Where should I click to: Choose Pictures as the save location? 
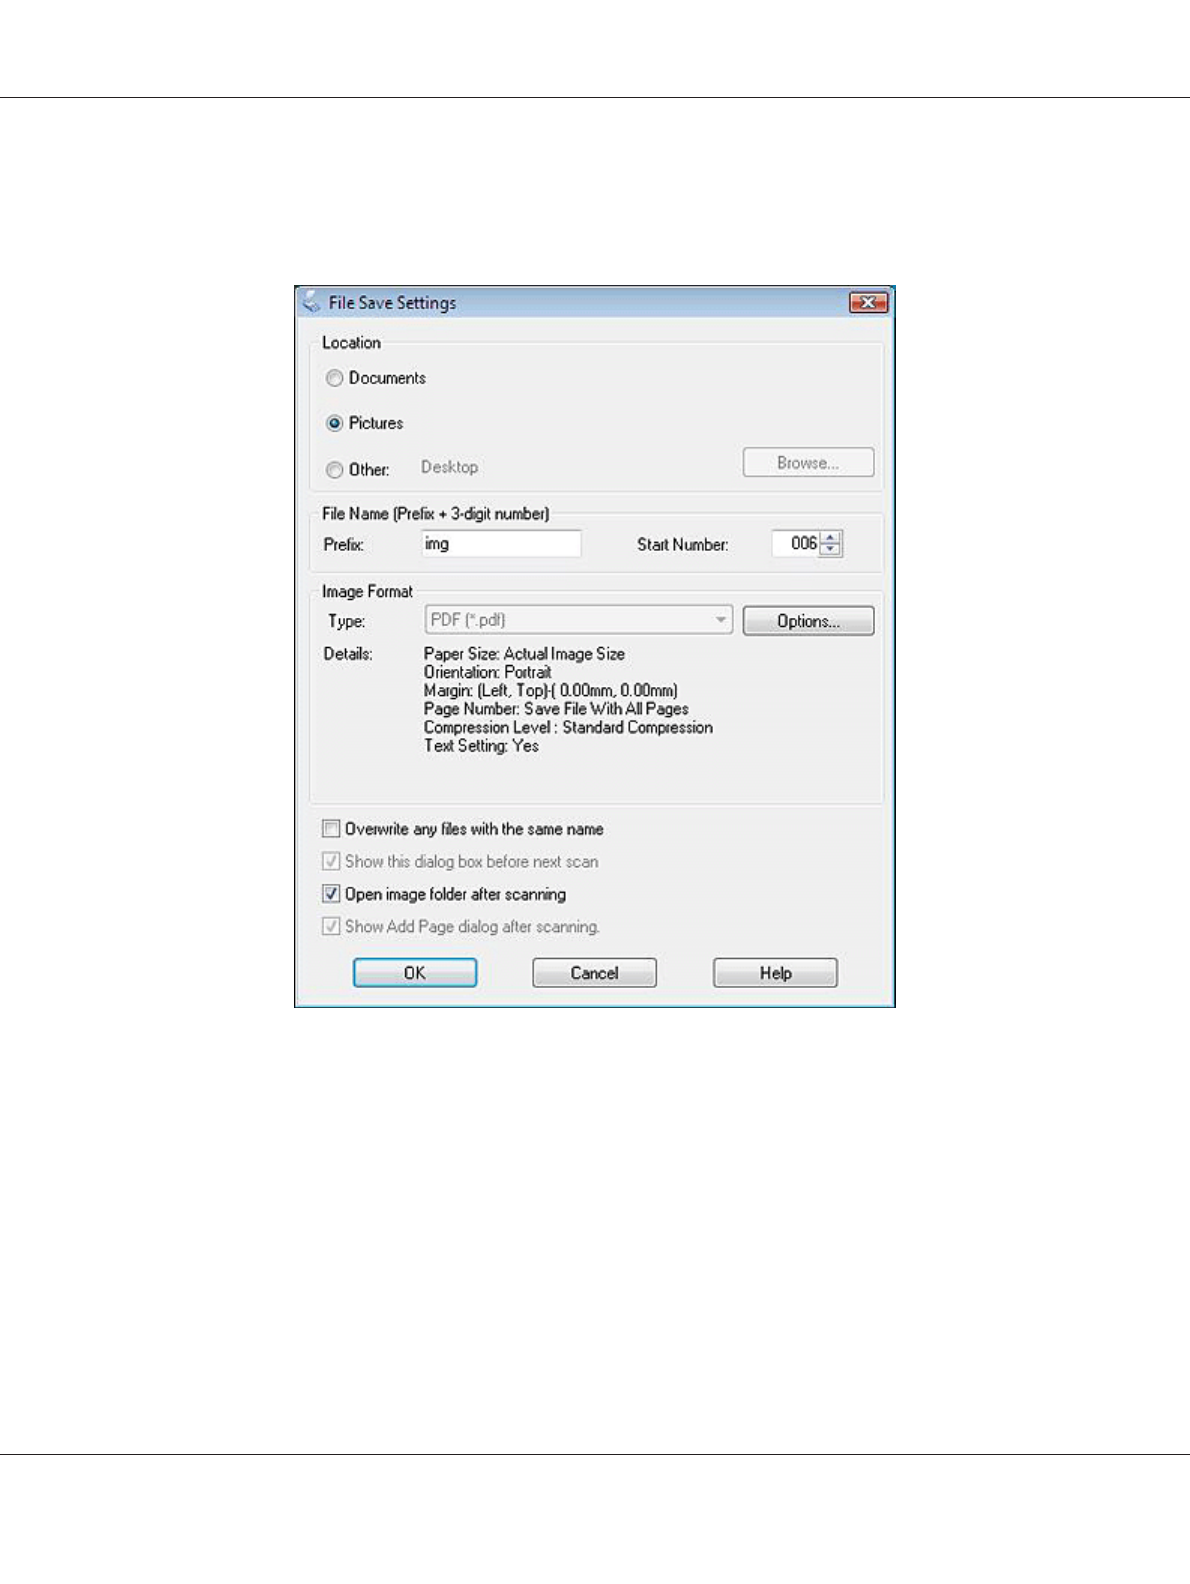point(335,423)
